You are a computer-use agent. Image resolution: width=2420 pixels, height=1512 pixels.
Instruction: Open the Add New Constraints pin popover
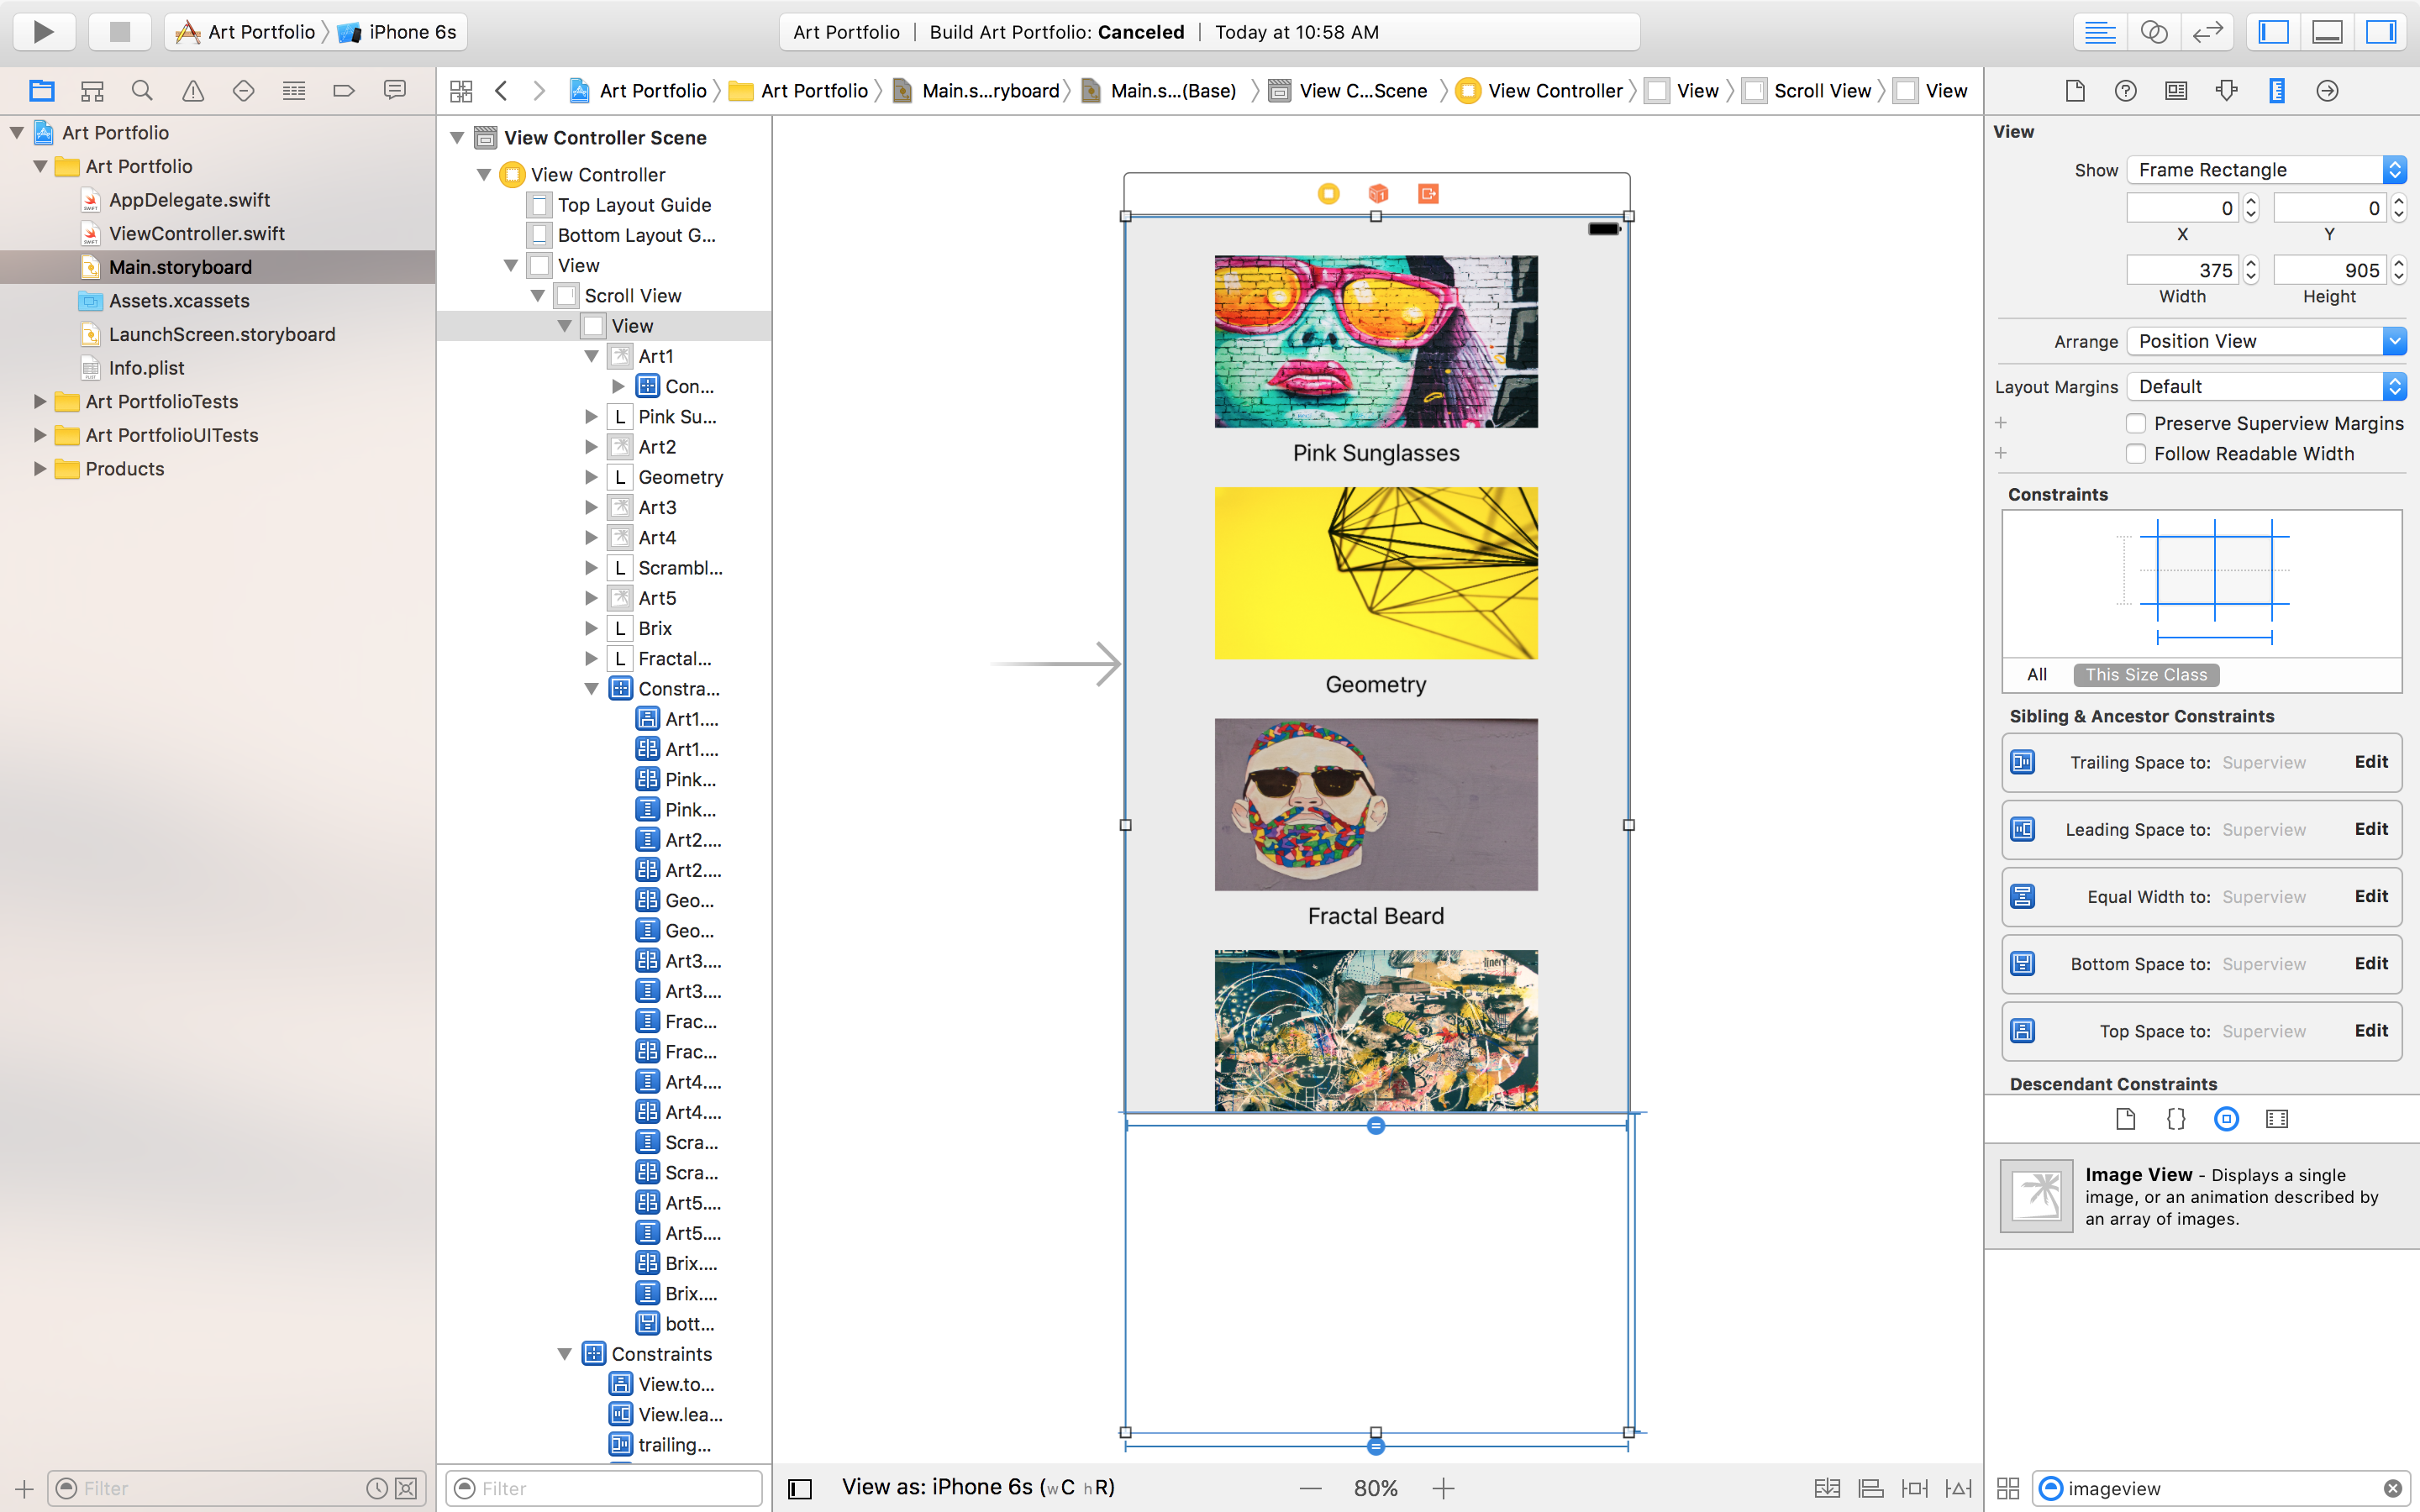point(1914,1487)
